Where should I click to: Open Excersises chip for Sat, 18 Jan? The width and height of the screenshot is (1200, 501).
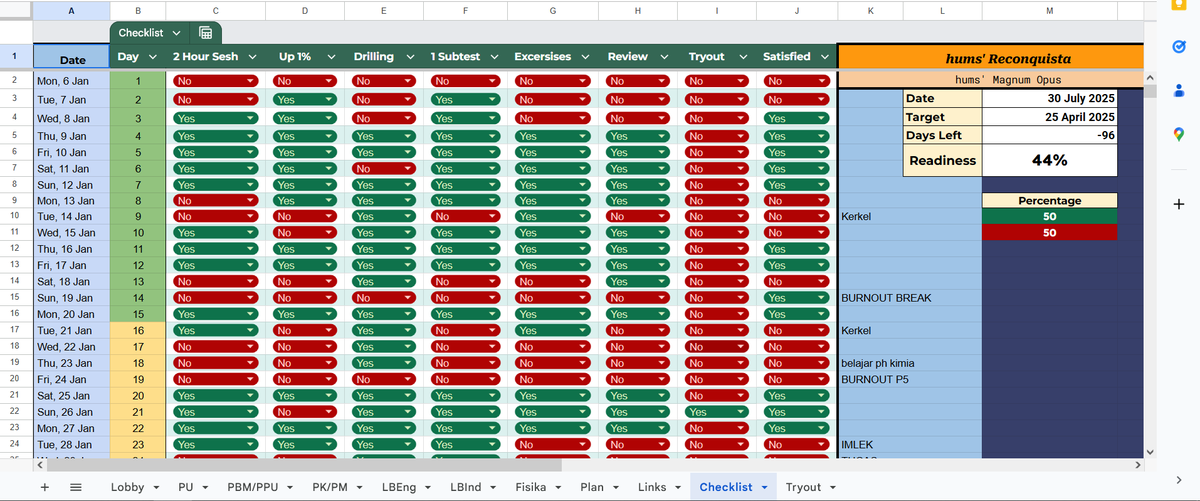click(553, 282)
